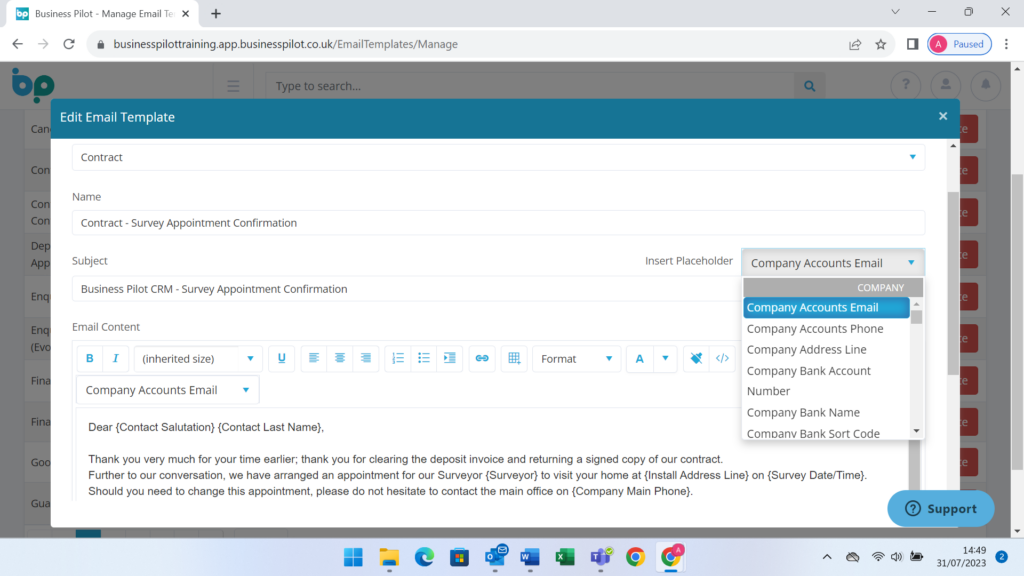Open the inherited size font dropdown

click(198, 359)
